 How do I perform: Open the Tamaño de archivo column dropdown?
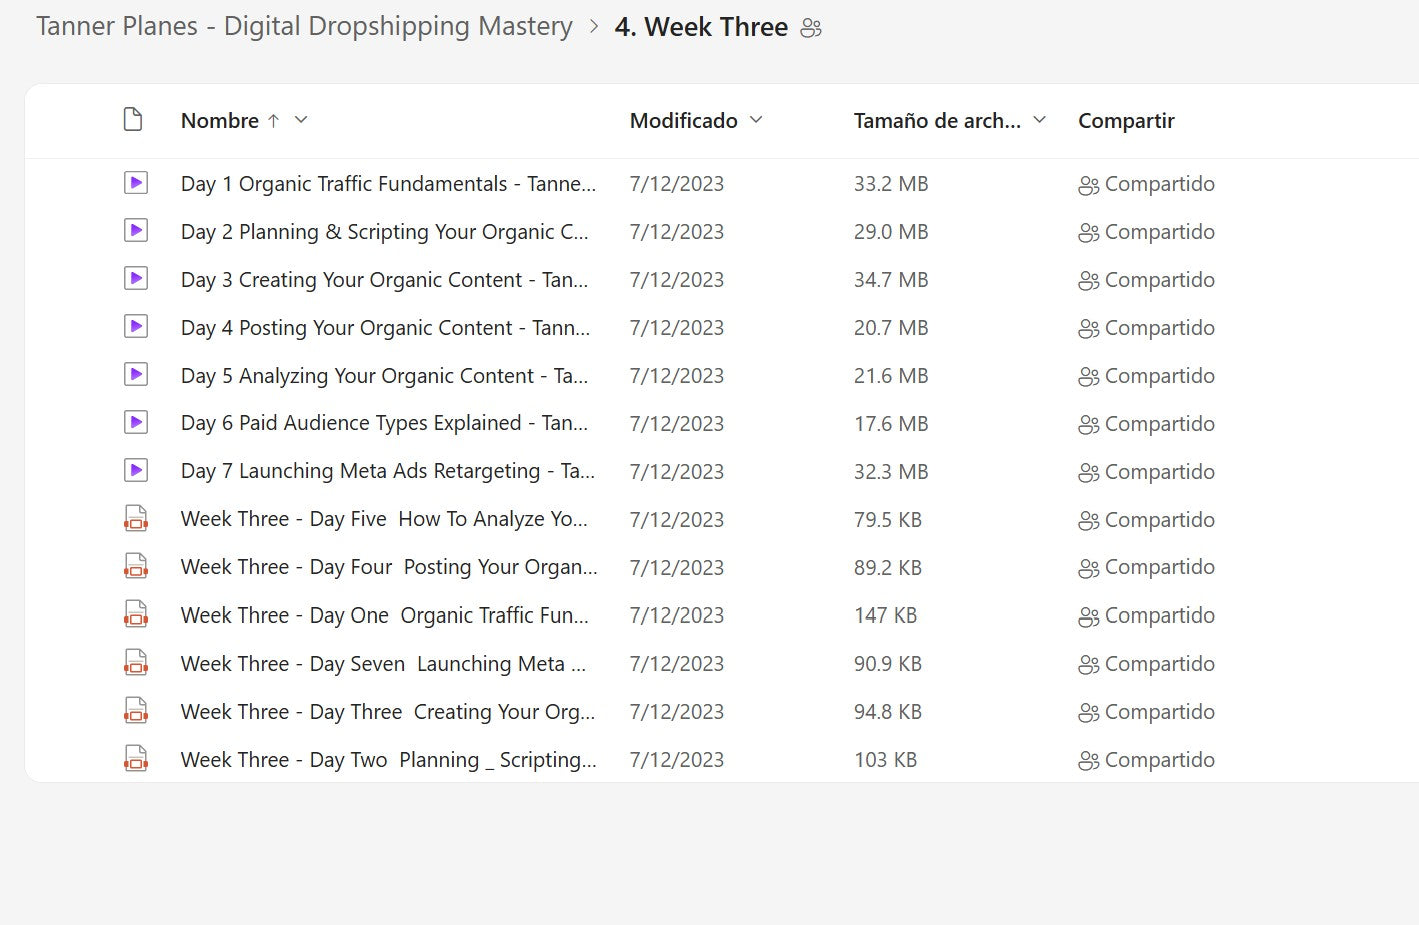tap(1039, 120)
